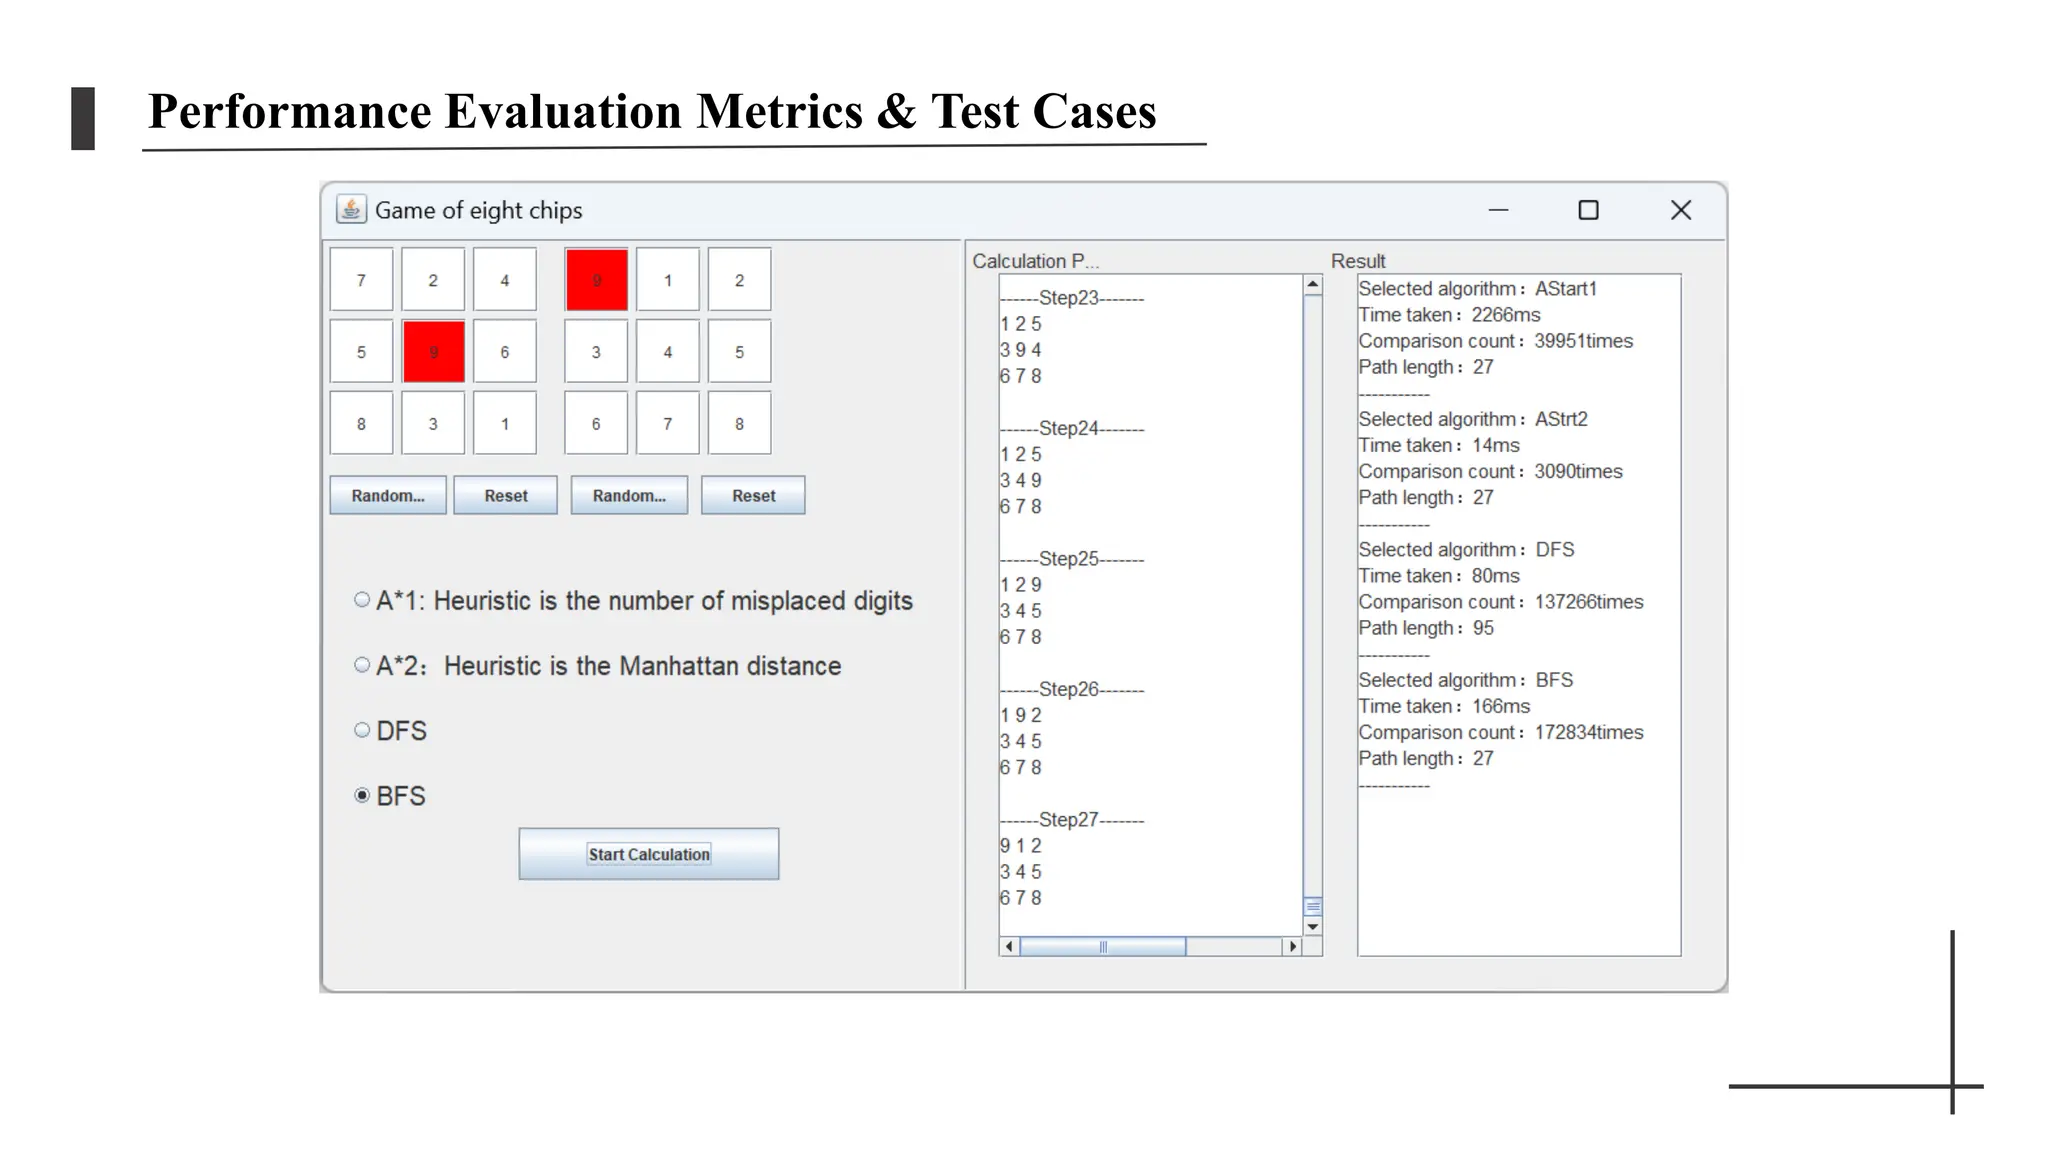Click tile 8 in the right grid

click(740, 424)
